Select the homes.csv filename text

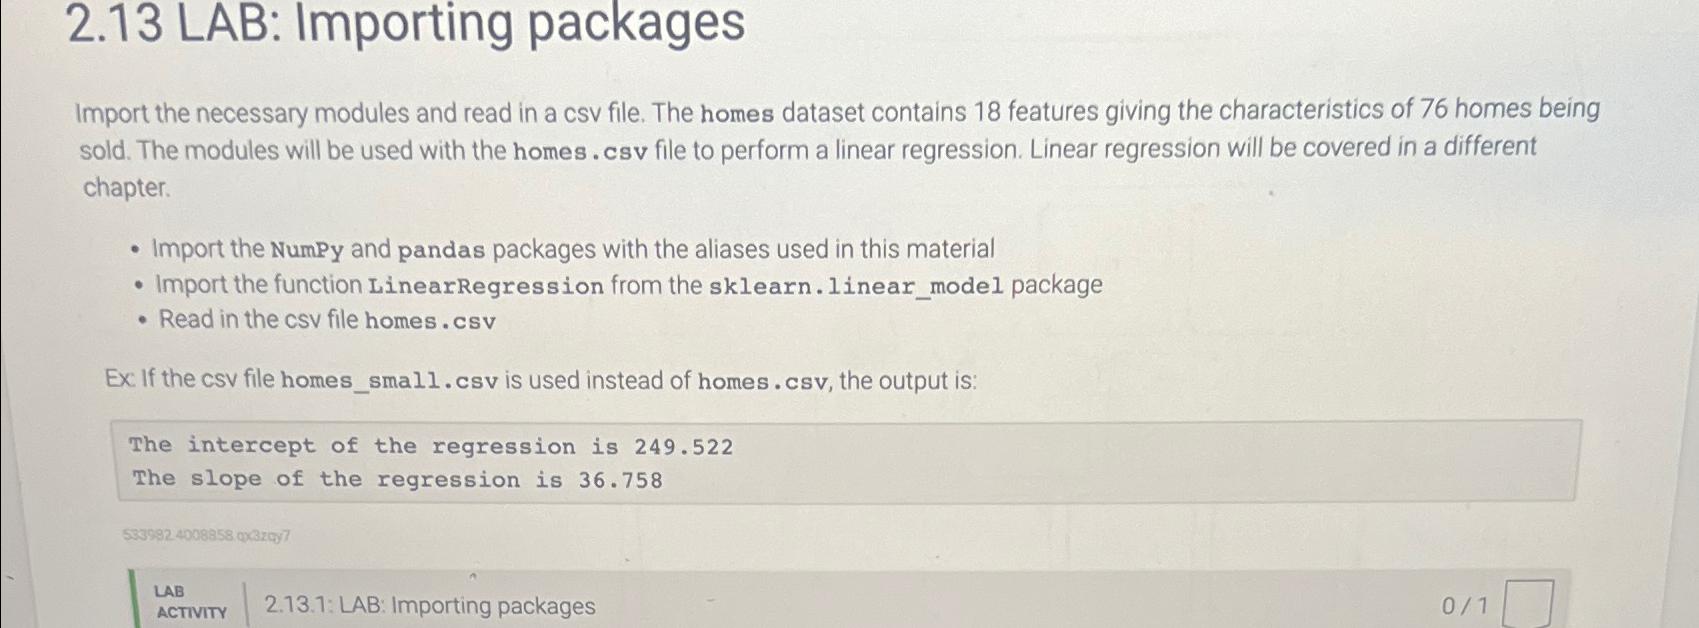430,322
